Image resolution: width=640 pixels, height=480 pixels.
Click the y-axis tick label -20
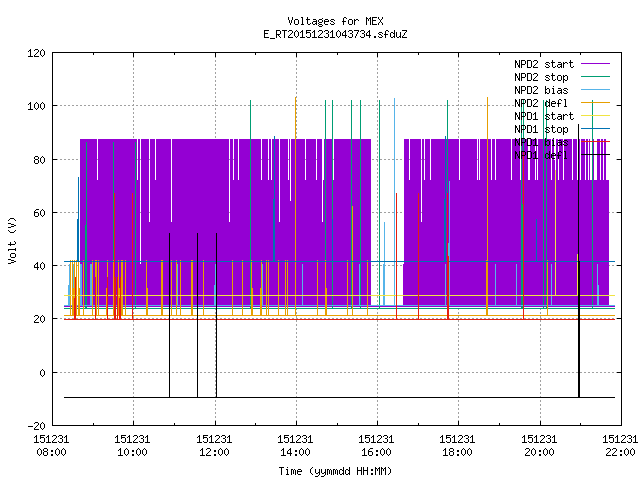(36, 426)
